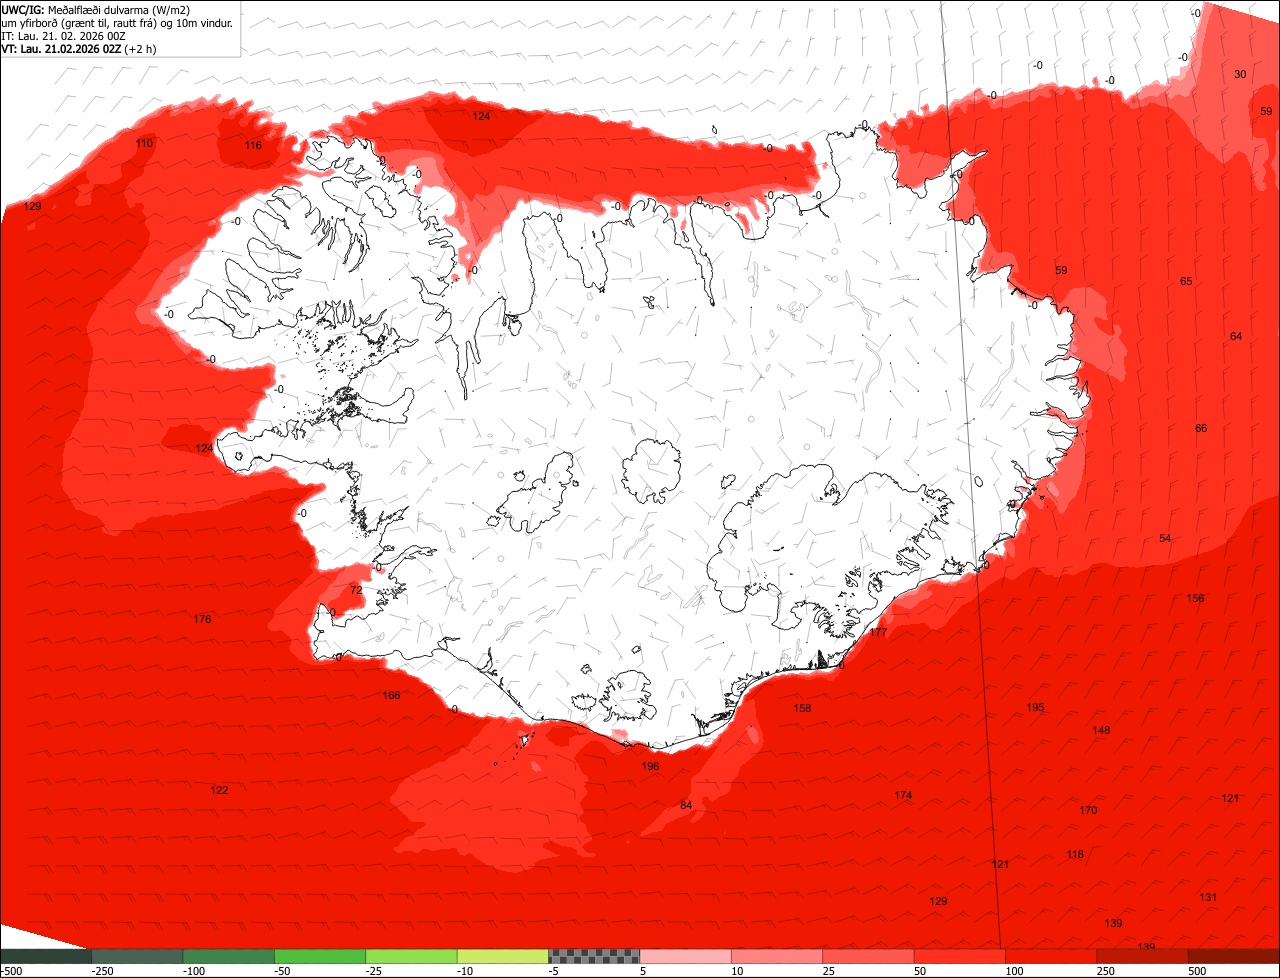Click the '250' legend label
Viewport: 1280px width, 978px height.
pyautogui.click(x=1107, y=971)
